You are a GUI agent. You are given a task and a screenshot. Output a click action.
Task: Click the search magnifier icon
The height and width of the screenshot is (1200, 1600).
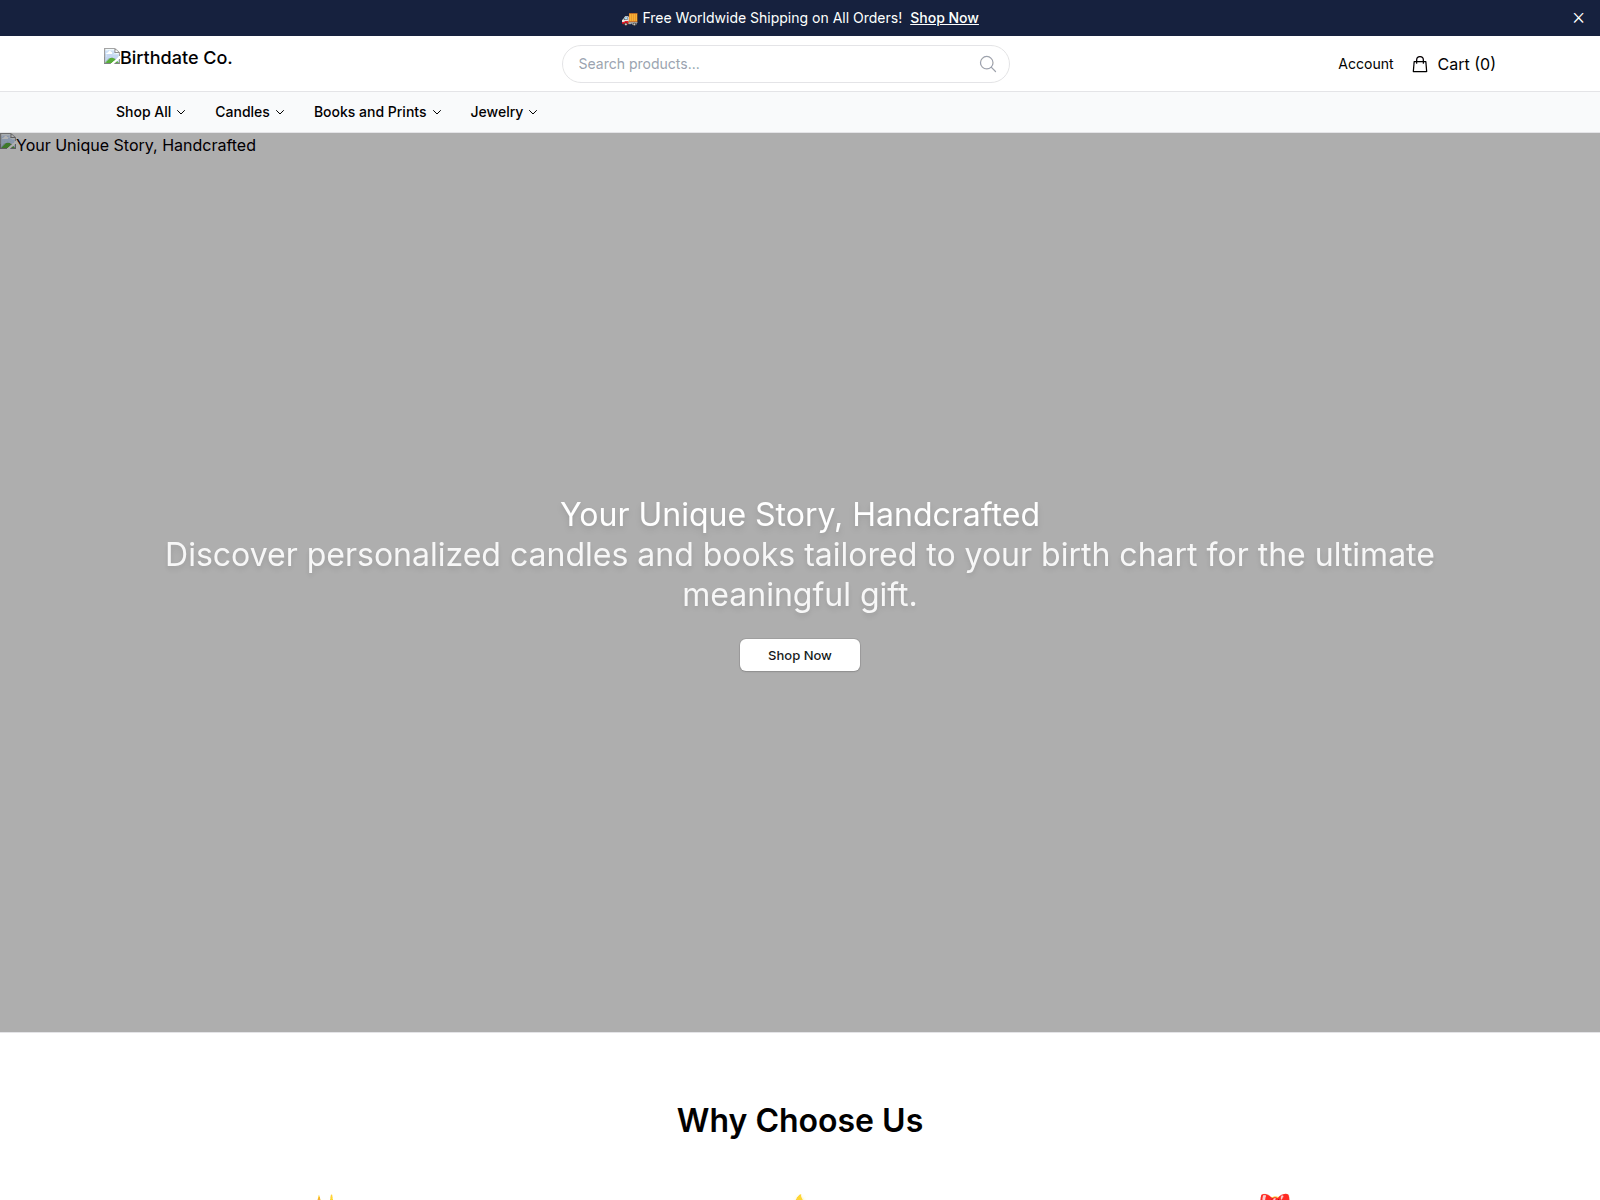pos(988,64)
